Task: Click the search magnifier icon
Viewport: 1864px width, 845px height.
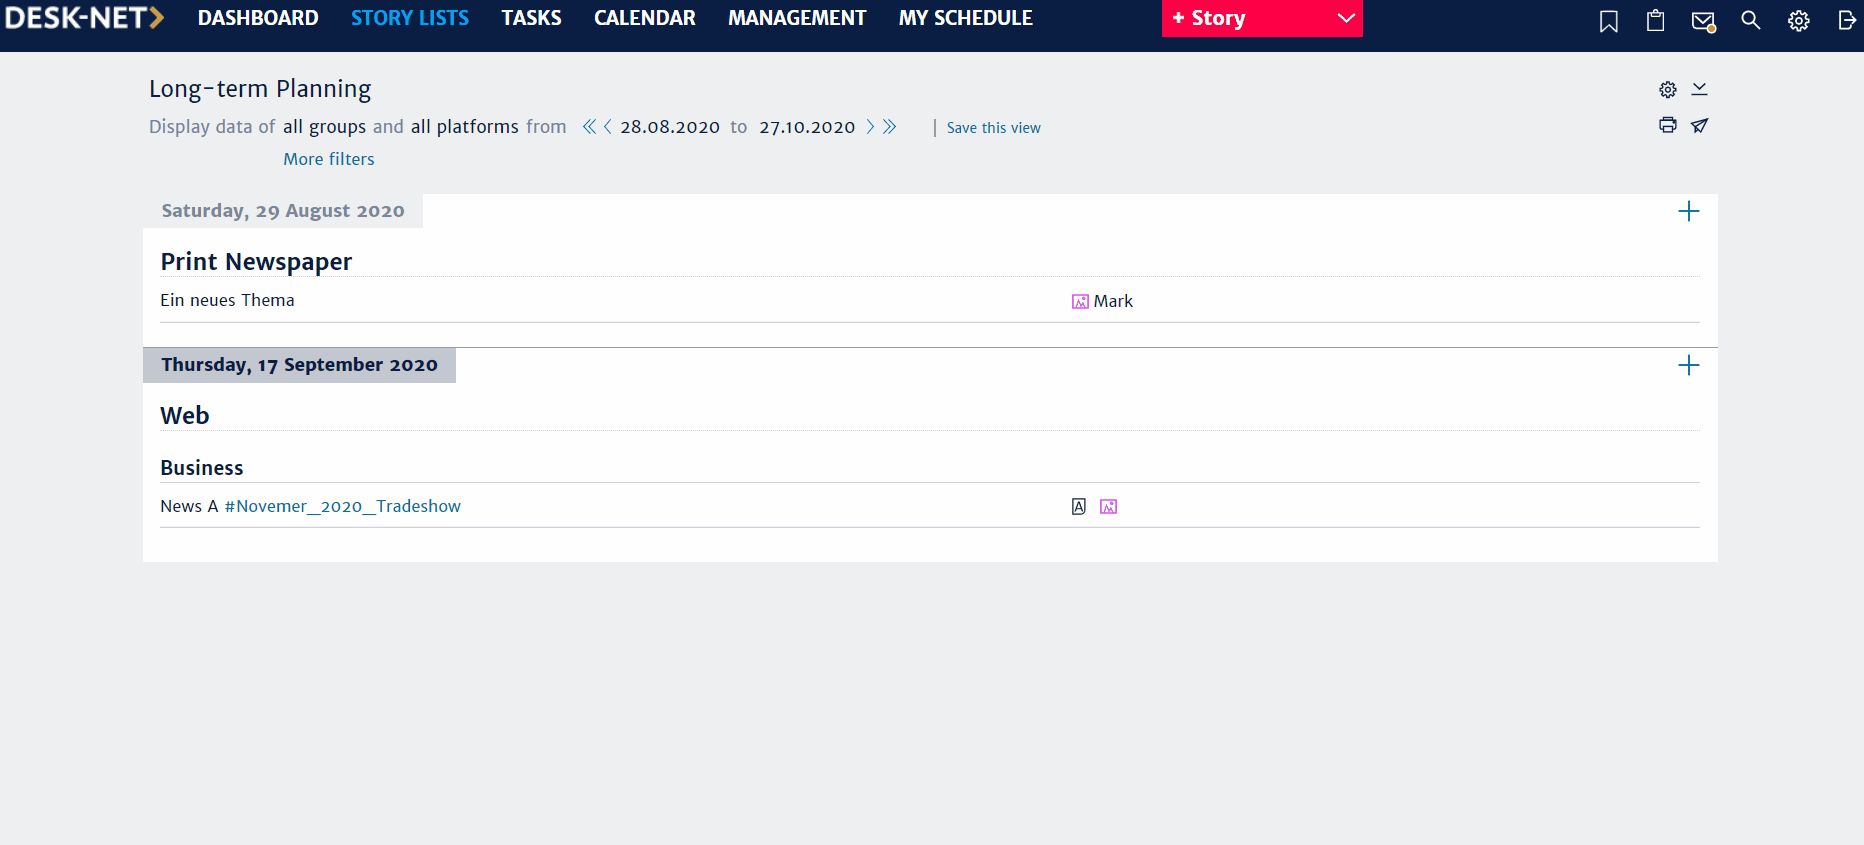Action: pyautogui.click(x=1750, y=20)
